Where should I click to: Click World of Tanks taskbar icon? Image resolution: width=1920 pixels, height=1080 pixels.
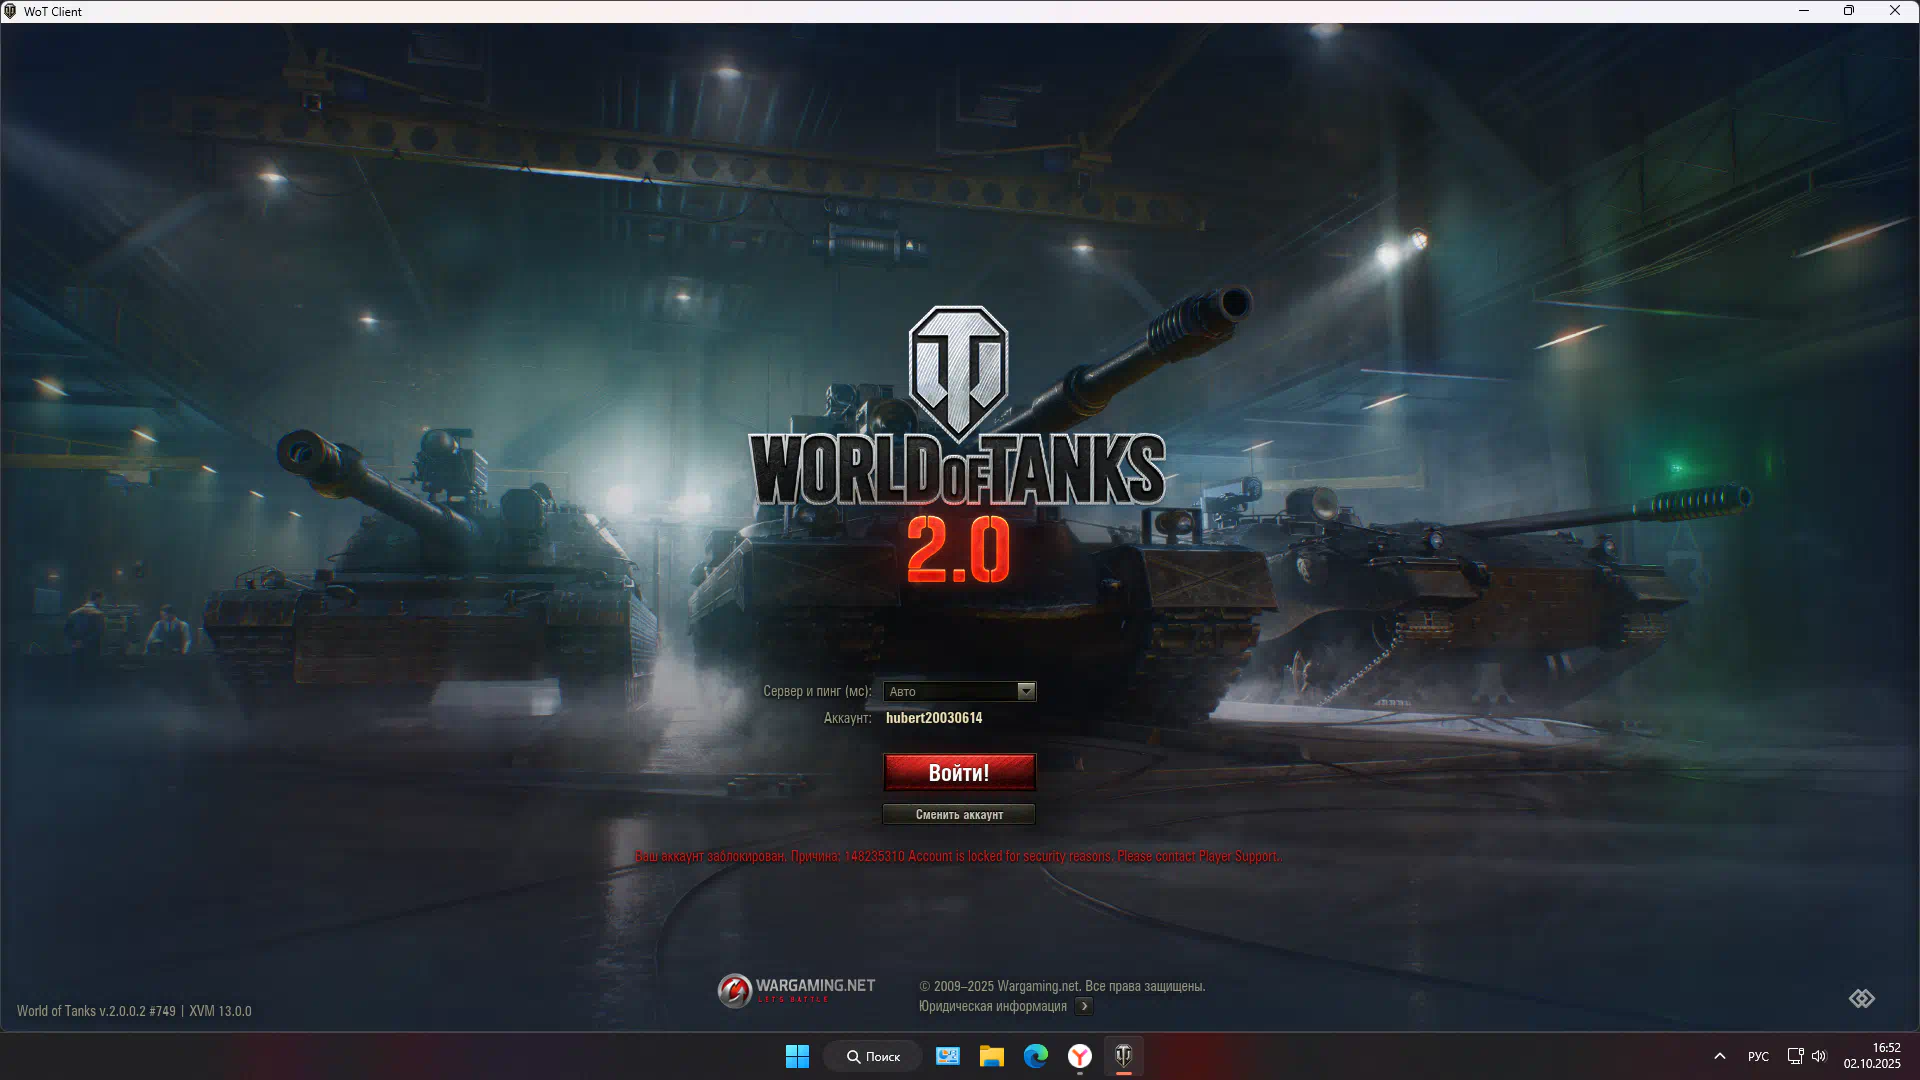(x=1123, y=1056)
